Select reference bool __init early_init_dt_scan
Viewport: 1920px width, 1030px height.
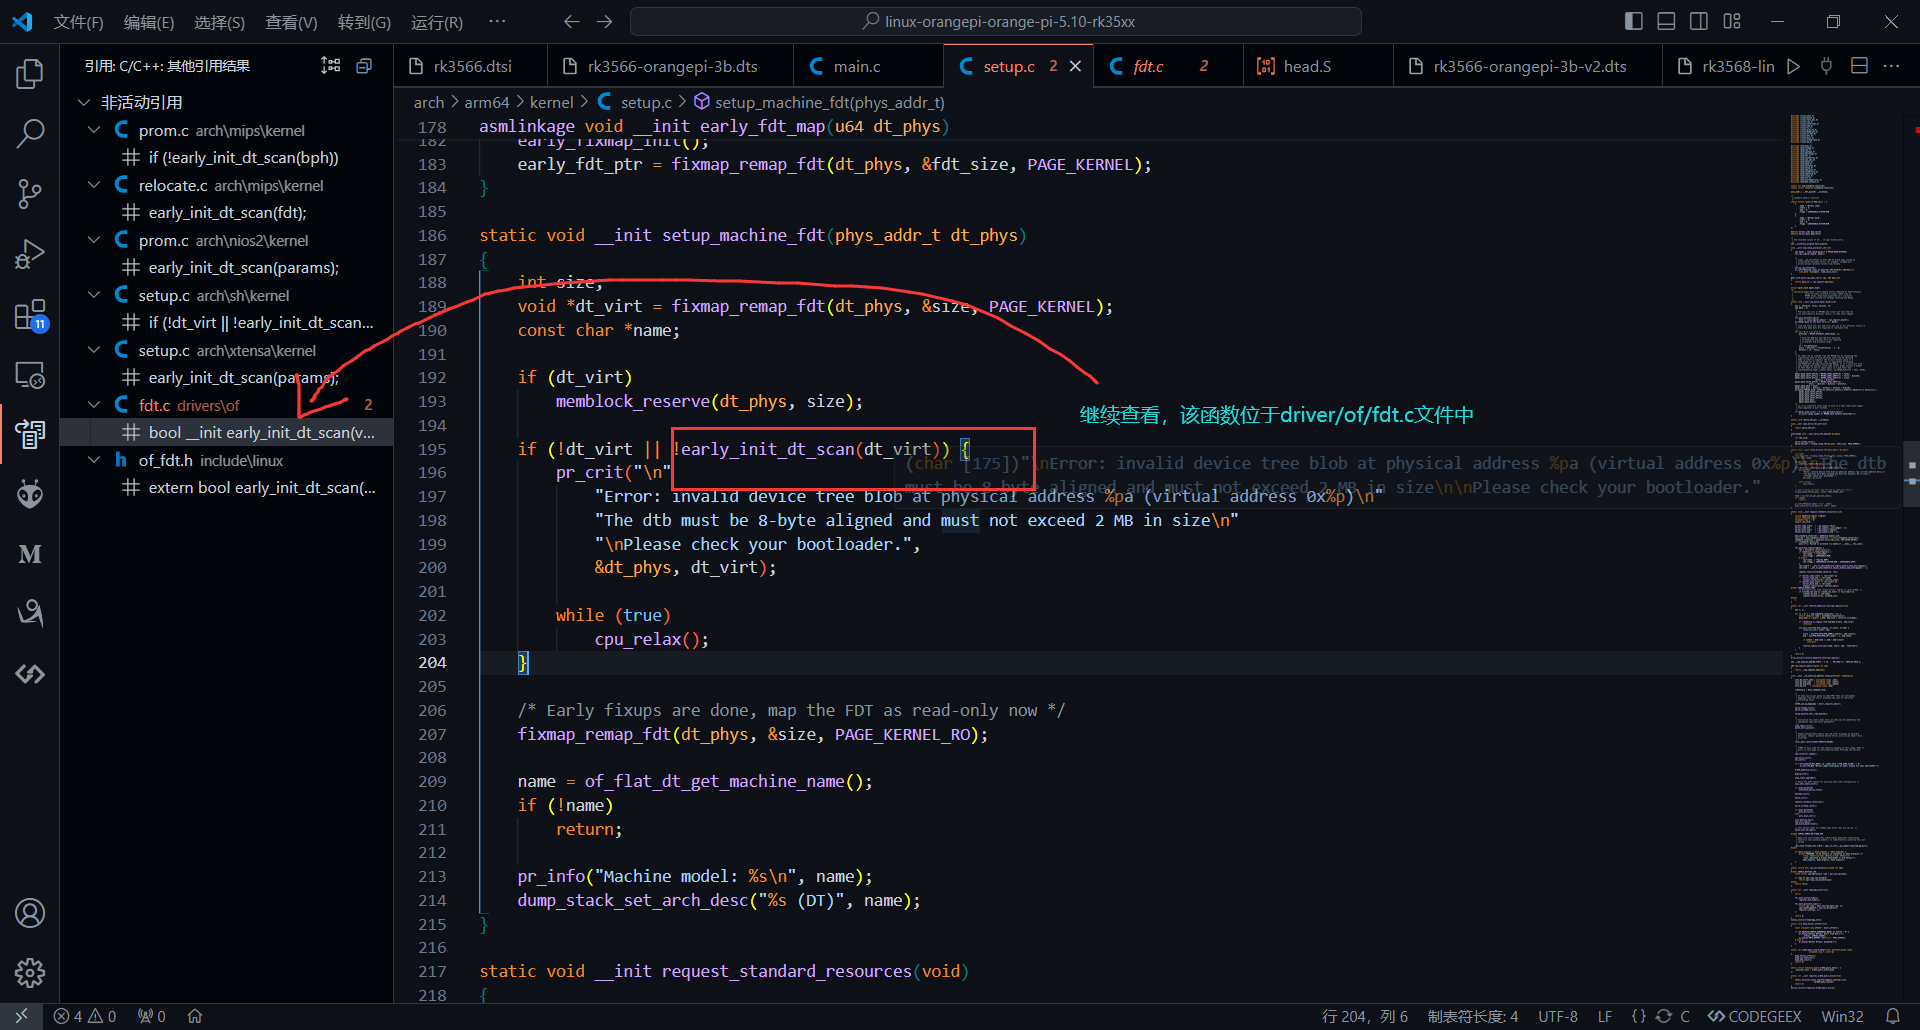coord(226,432)
